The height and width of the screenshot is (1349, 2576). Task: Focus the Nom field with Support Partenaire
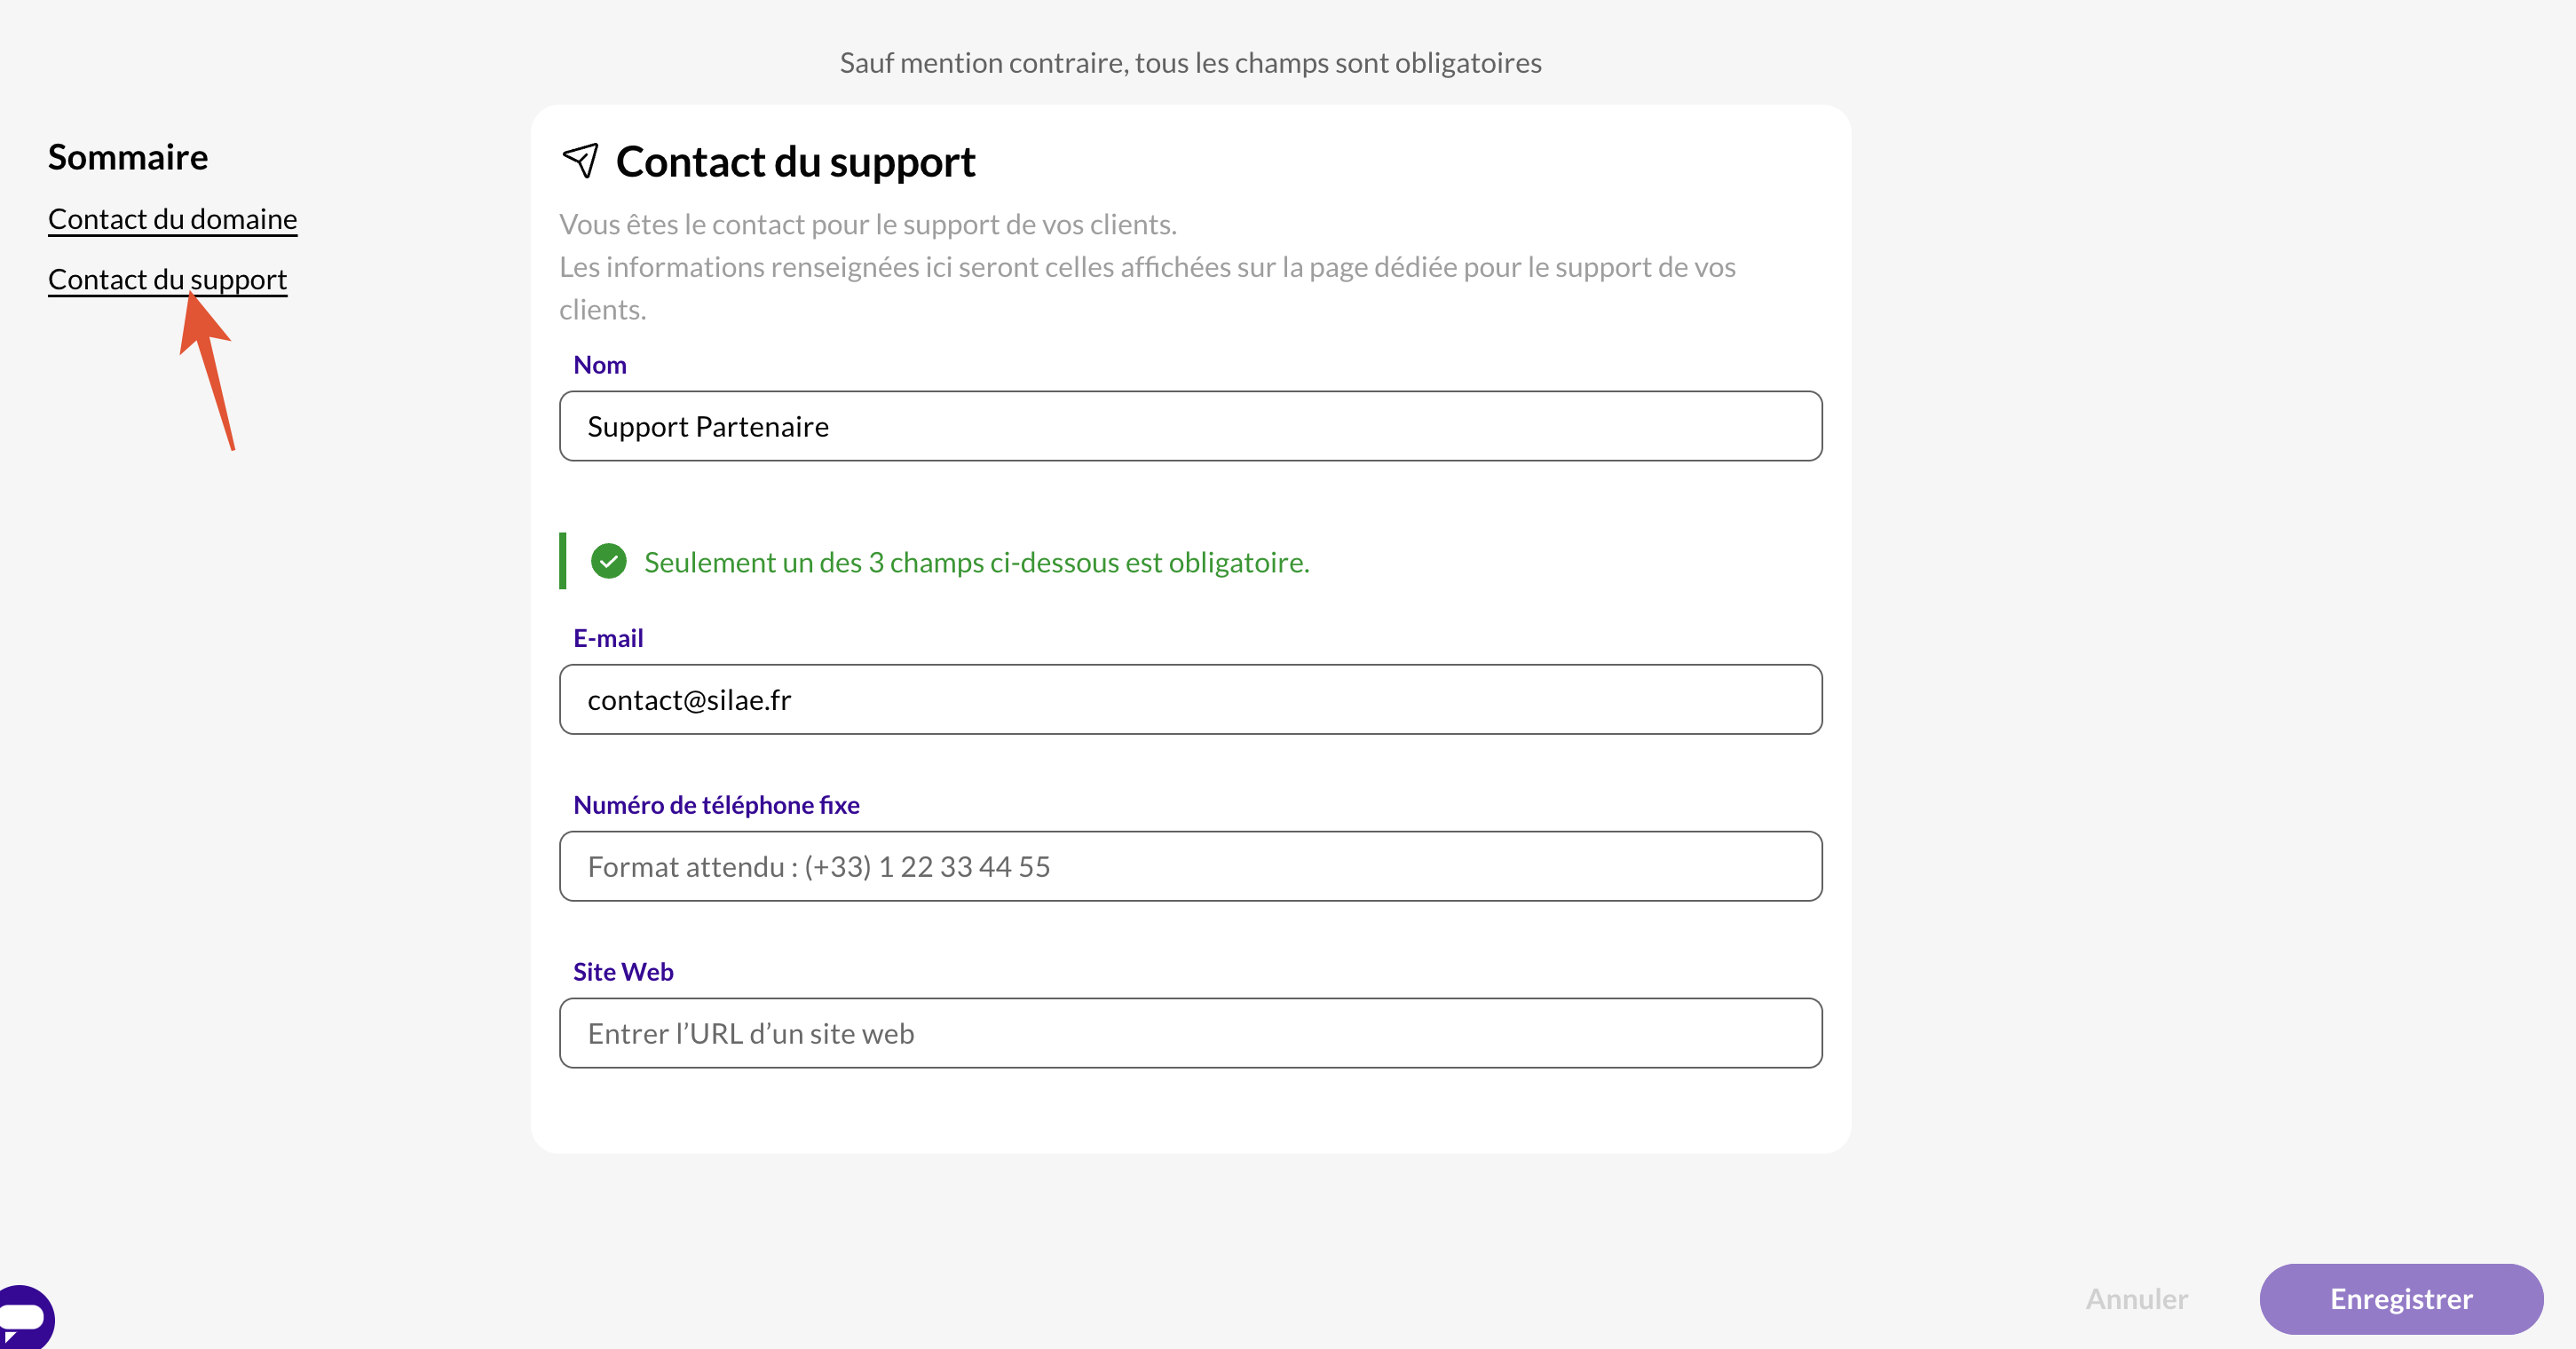click(x=1190, y=426)
